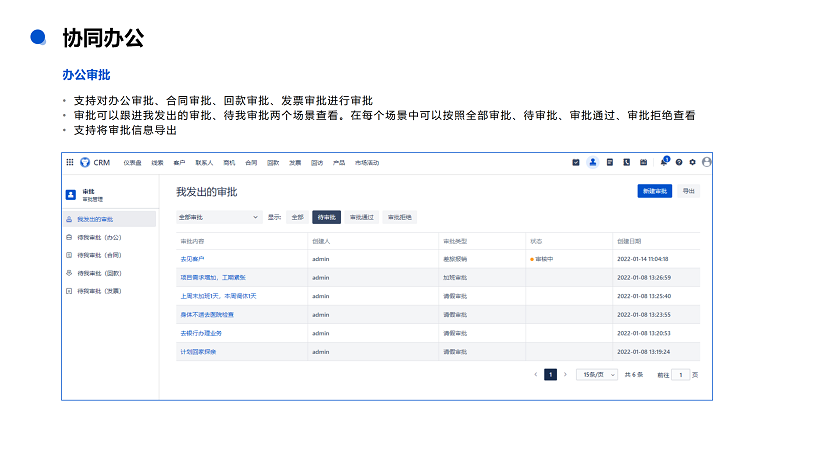Image resolution: width=820 pixels, height=461 pixels.
Task: Show 待审批 status filter
Action: coord(326,217)
